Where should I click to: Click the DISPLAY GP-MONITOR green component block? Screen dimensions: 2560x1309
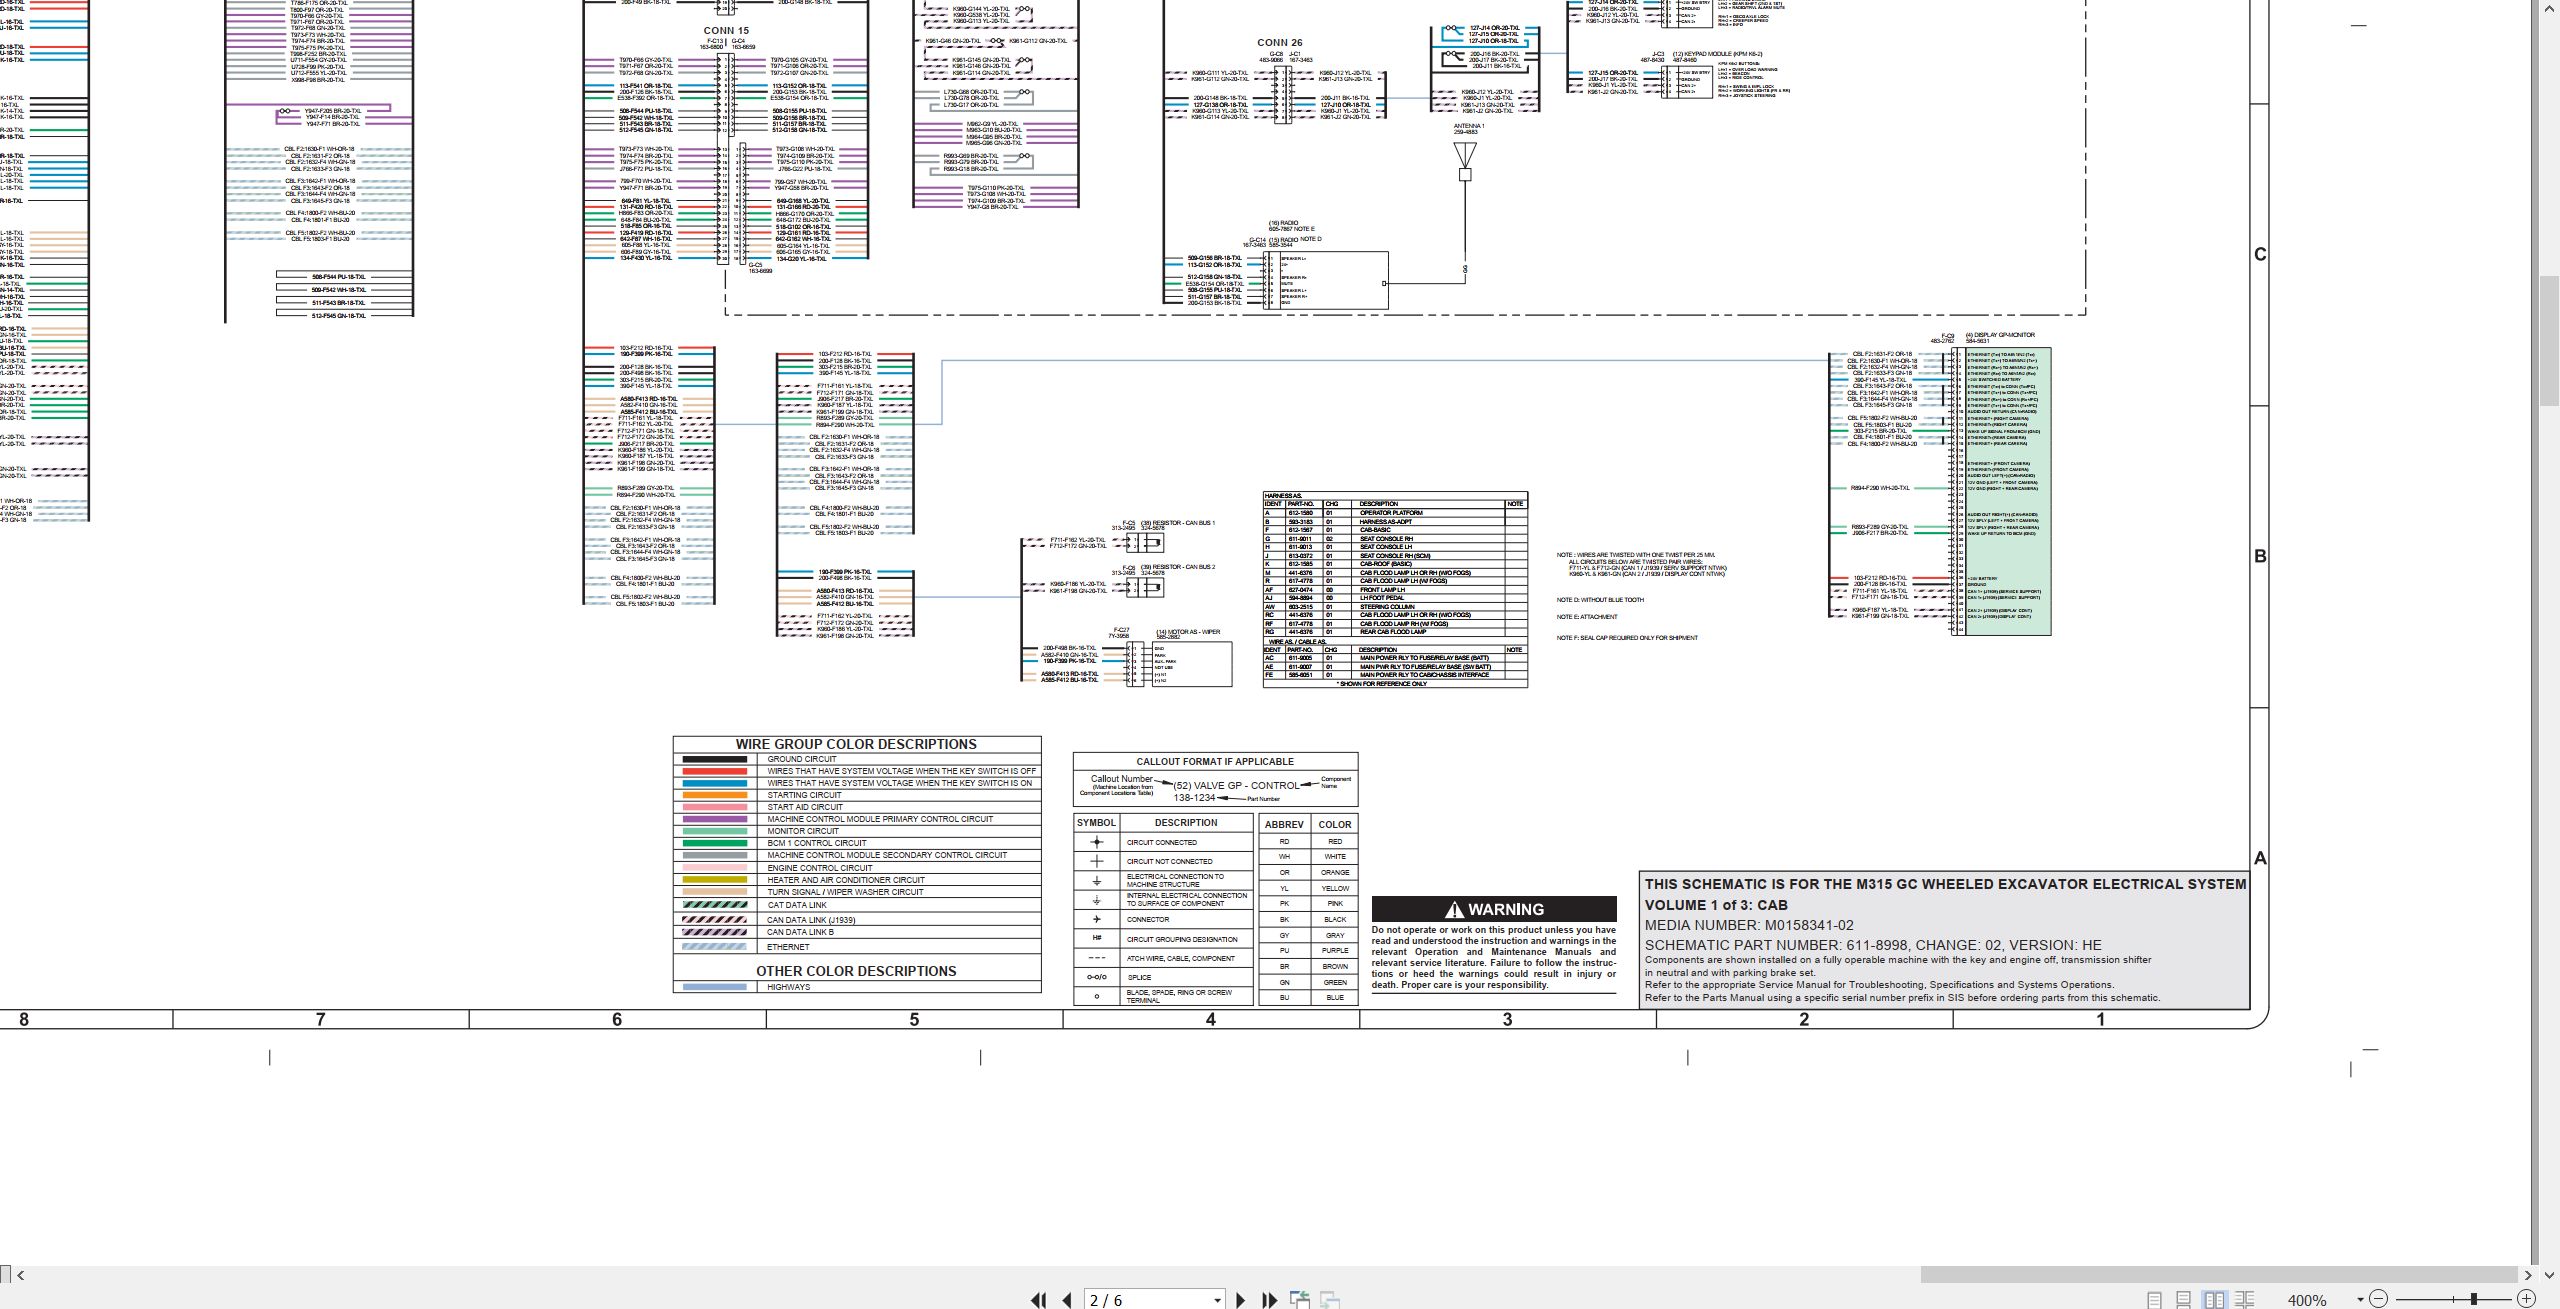(x=2008, y=491)
